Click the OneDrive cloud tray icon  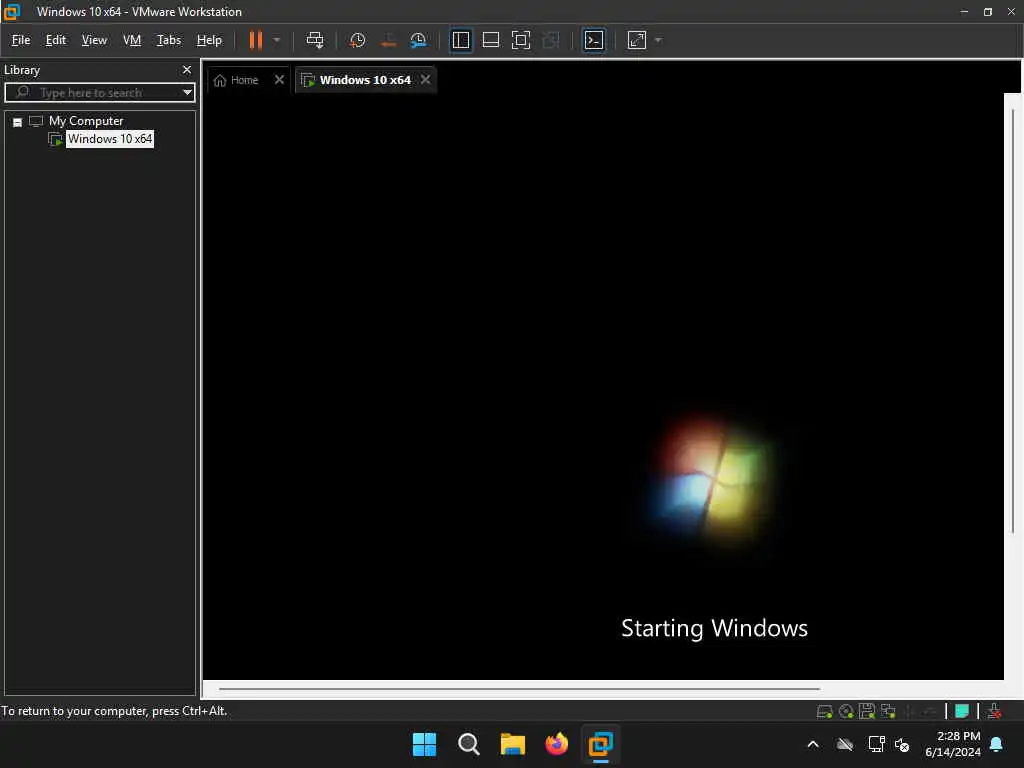(x=845, y=744)
